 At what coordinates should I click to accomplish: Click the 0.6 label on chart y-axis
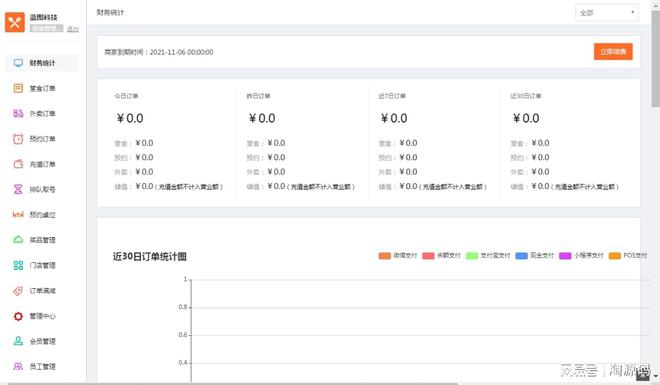(183, 335)
